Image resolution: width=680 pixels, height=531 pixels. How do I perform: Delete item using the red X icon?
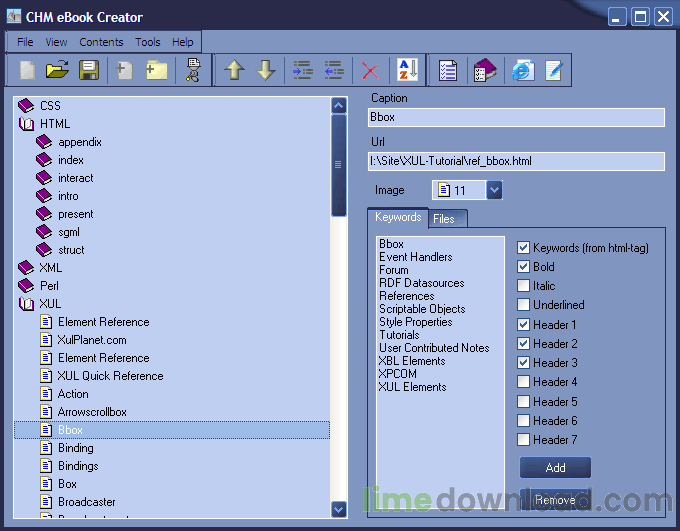(x=370, y=71)
